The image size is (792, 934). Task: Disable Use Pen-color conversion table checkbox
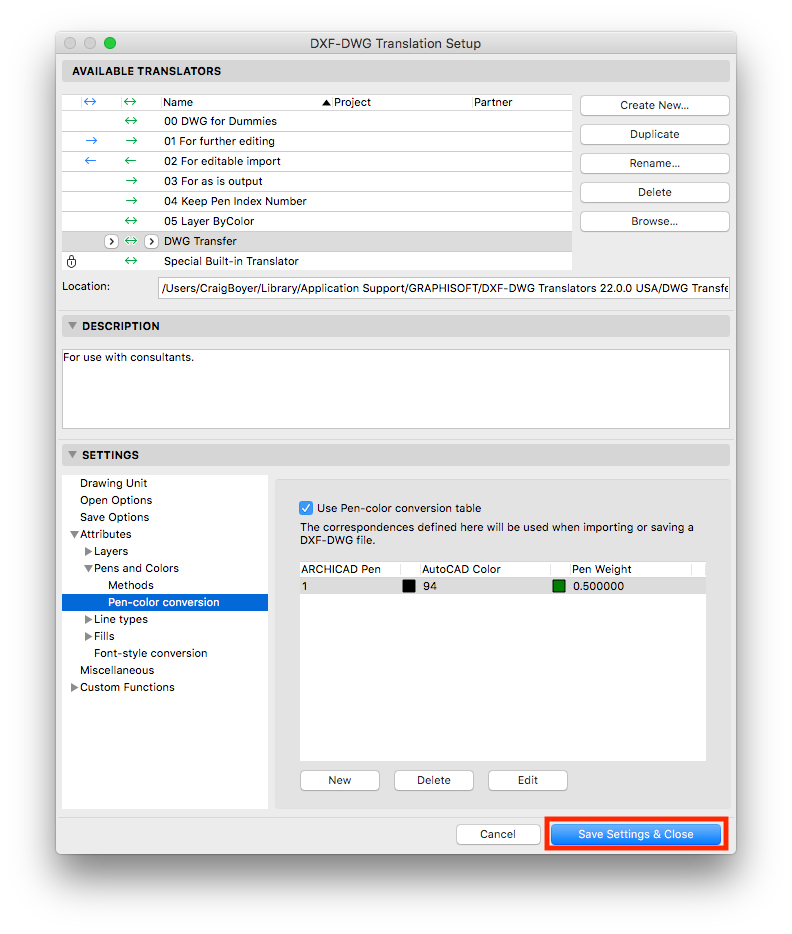pyautogui.click(x=305, y=508)
